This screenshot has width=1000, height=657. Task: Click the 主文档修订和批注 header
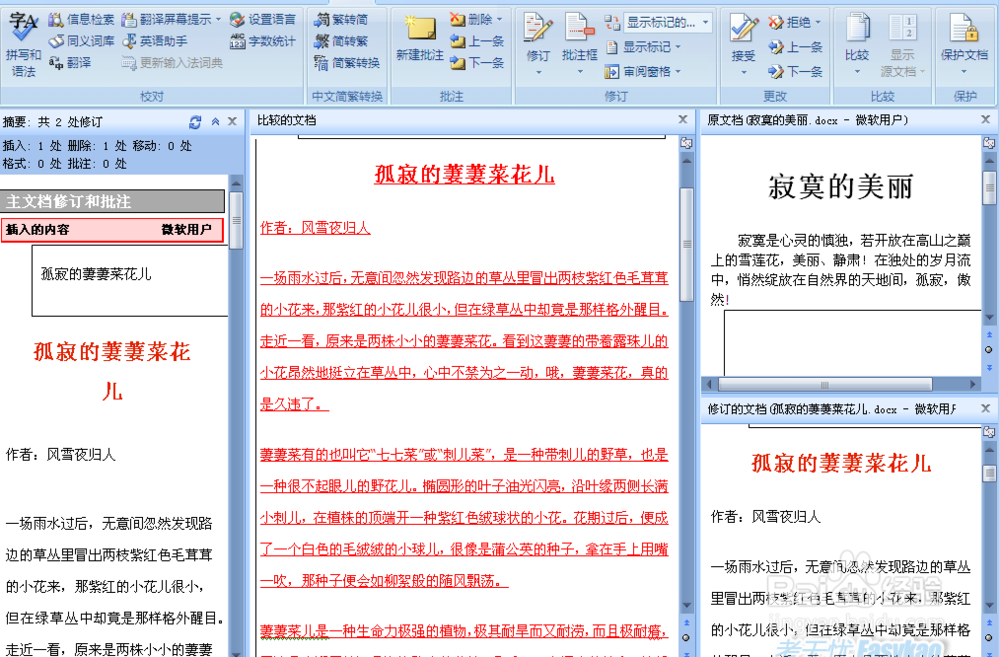point(112,202)
